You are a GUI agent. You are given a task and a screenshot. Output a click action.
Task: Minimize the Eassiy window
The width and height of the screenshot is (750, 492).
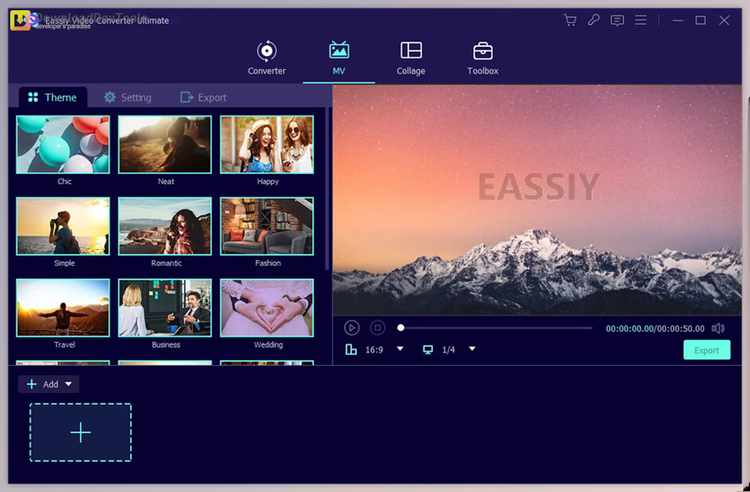pyautogui.click(x=677, y=21)
